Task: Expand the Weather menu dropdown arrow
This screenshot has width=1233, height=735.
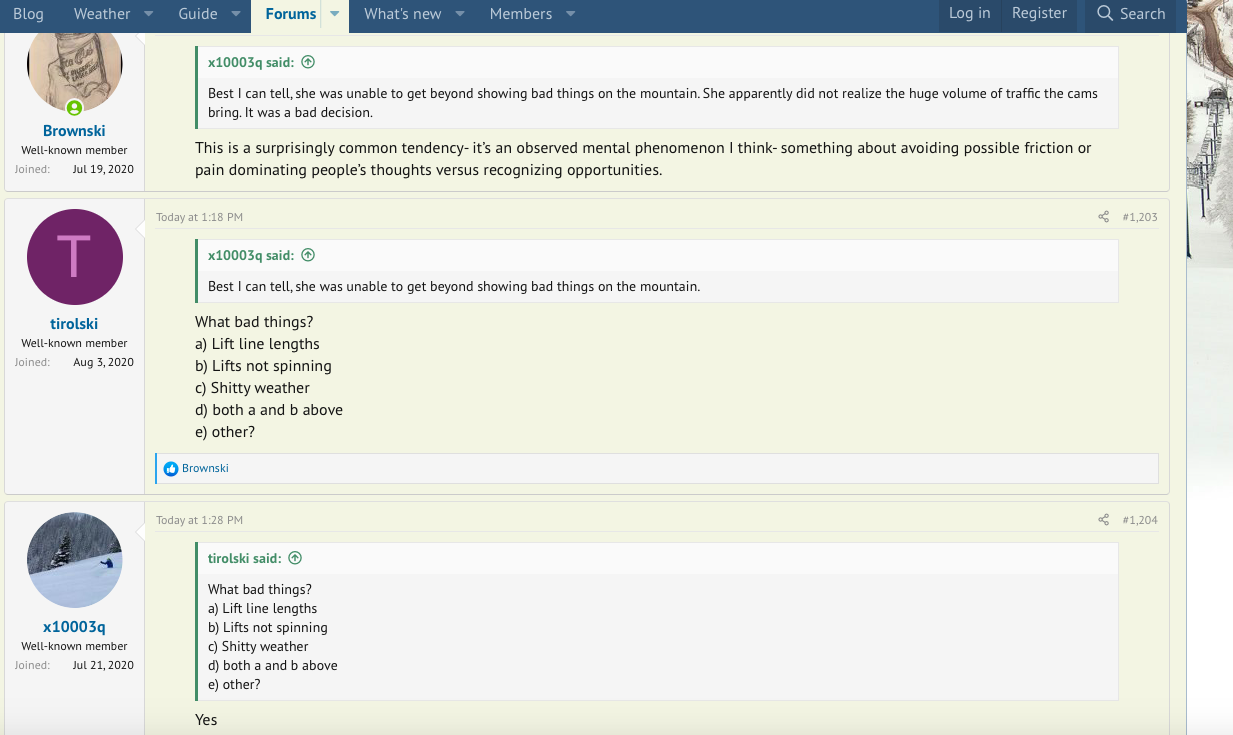Action: click(x=148, y=14)
